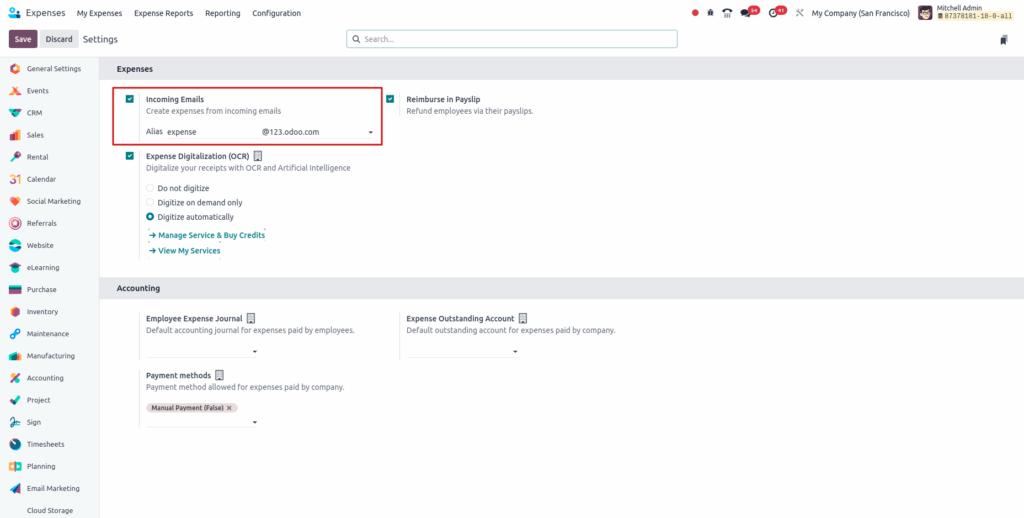Click the activities clock icon in top bar
This screenshot has width=1024, height=518.
[x=773, y=13]
